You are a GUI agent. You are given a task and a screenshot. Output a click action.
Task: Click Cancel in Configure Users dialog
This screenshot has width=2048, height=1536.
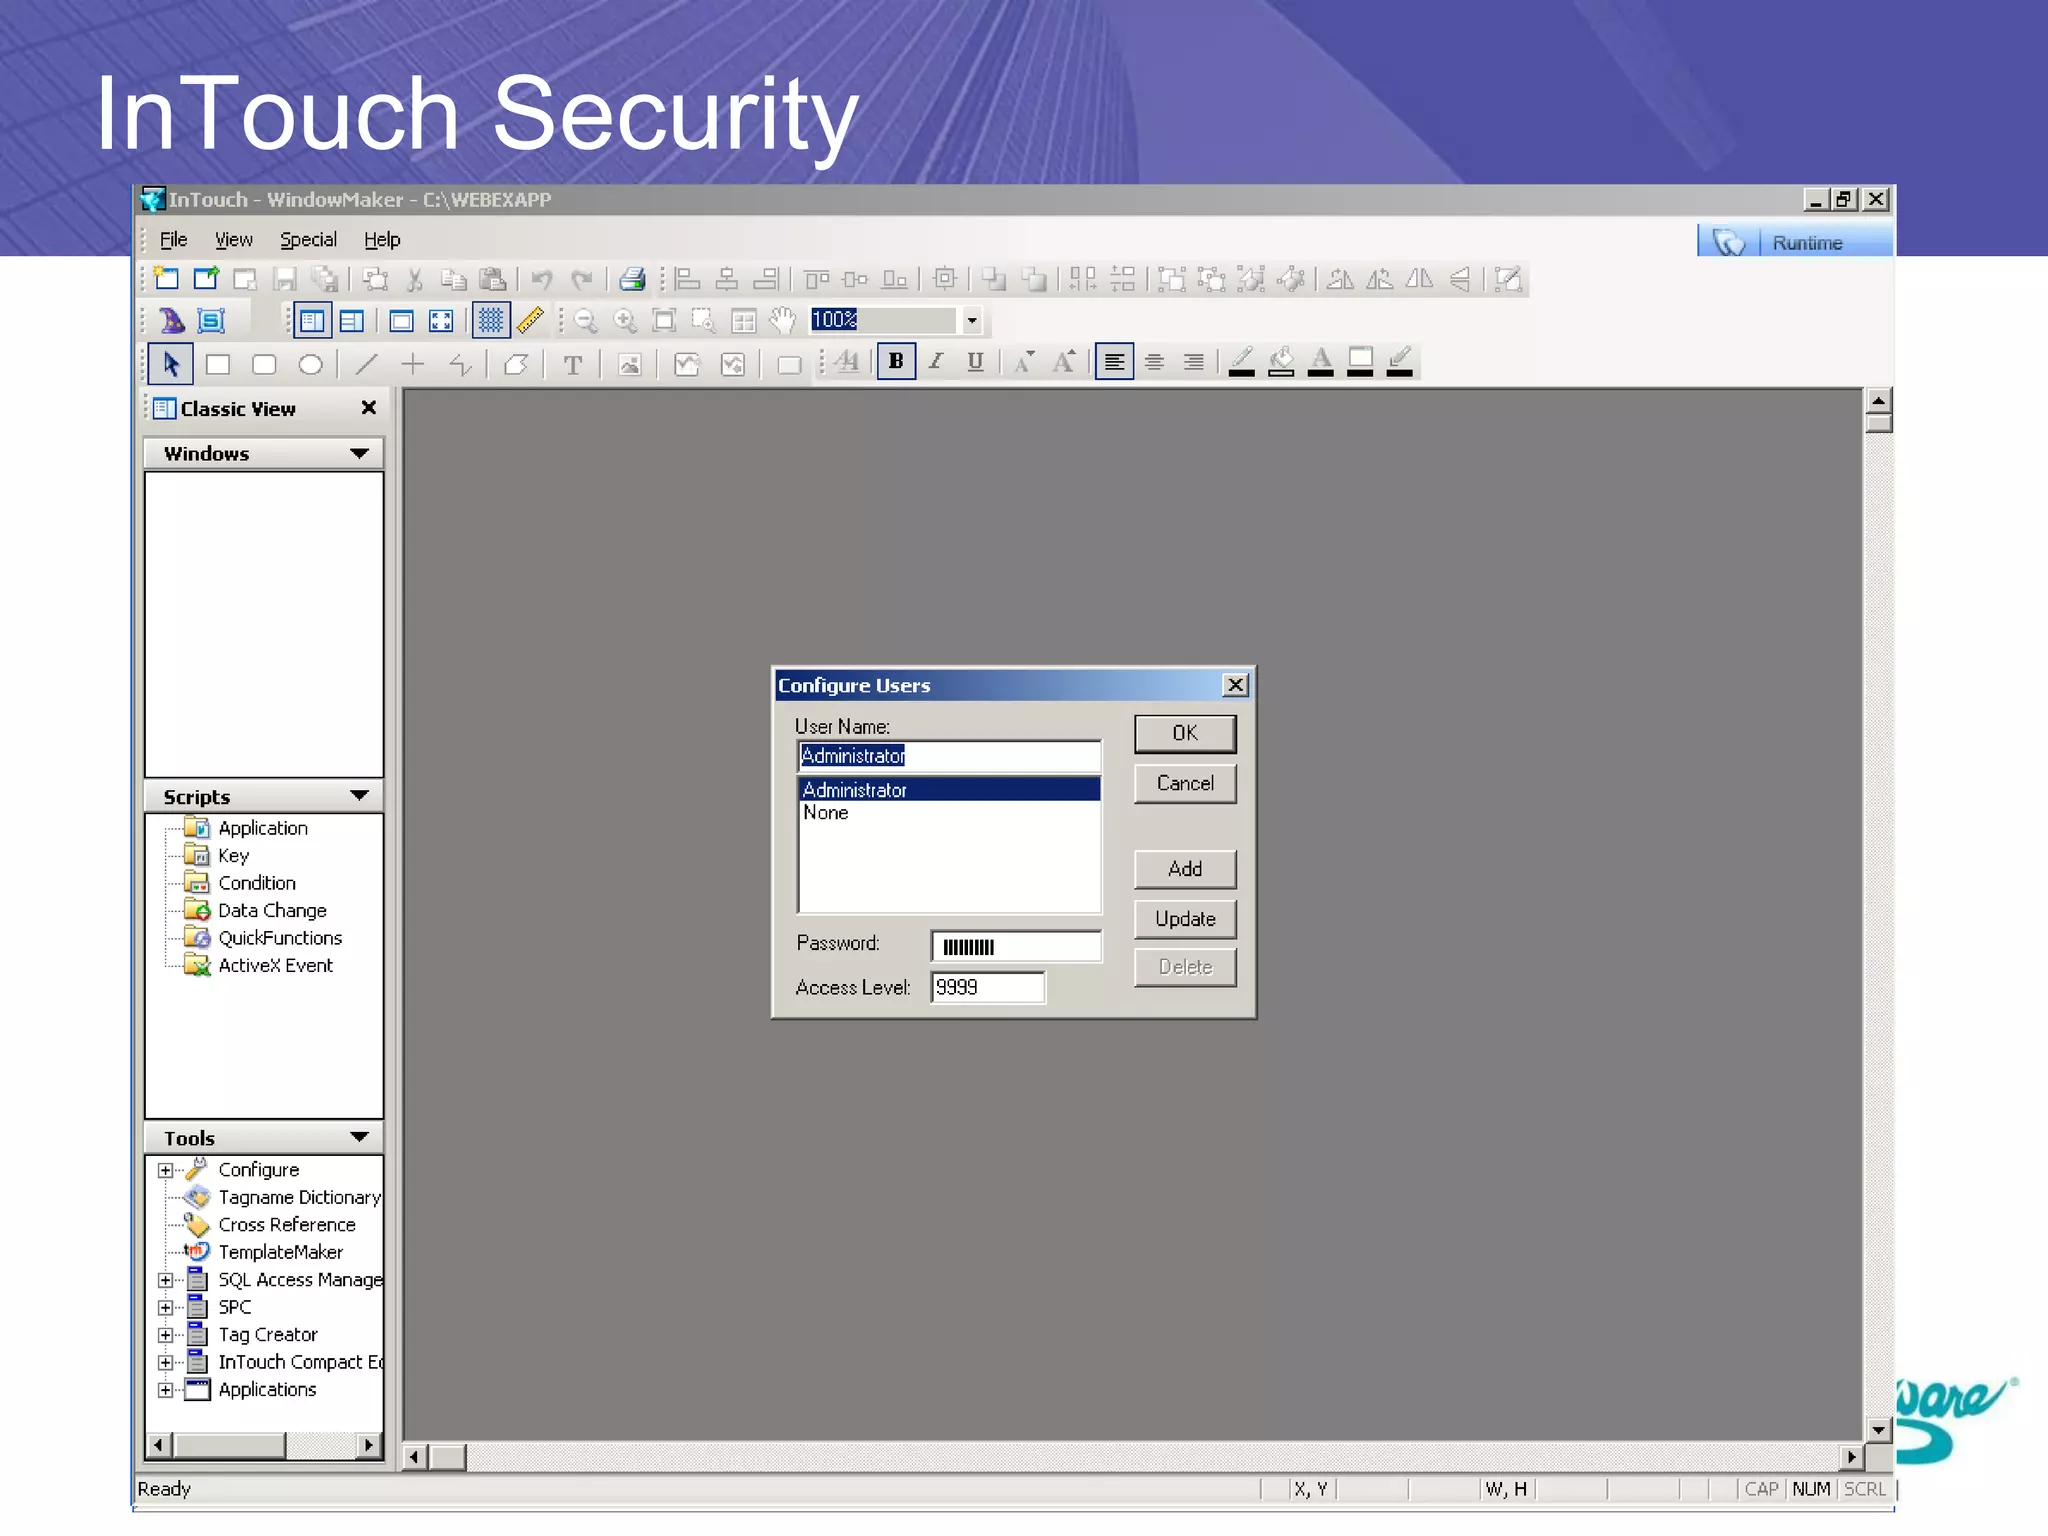[1185, 783]
